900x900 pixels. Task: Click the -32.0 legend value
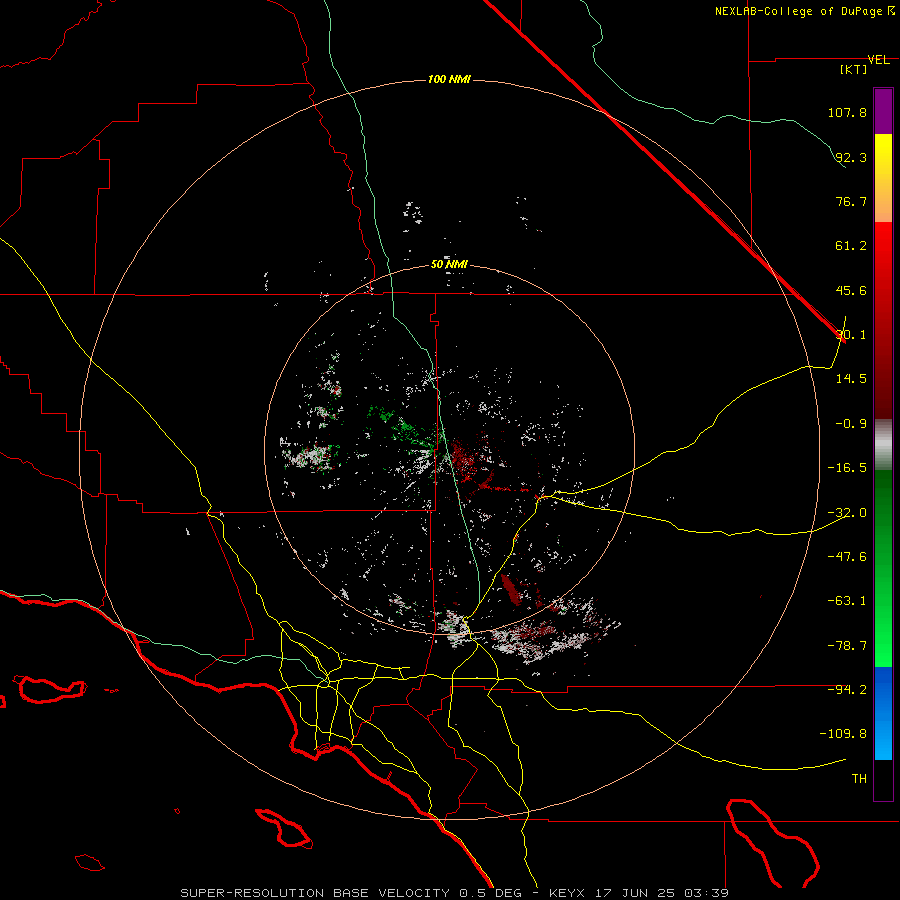click(x=847, y=512)
